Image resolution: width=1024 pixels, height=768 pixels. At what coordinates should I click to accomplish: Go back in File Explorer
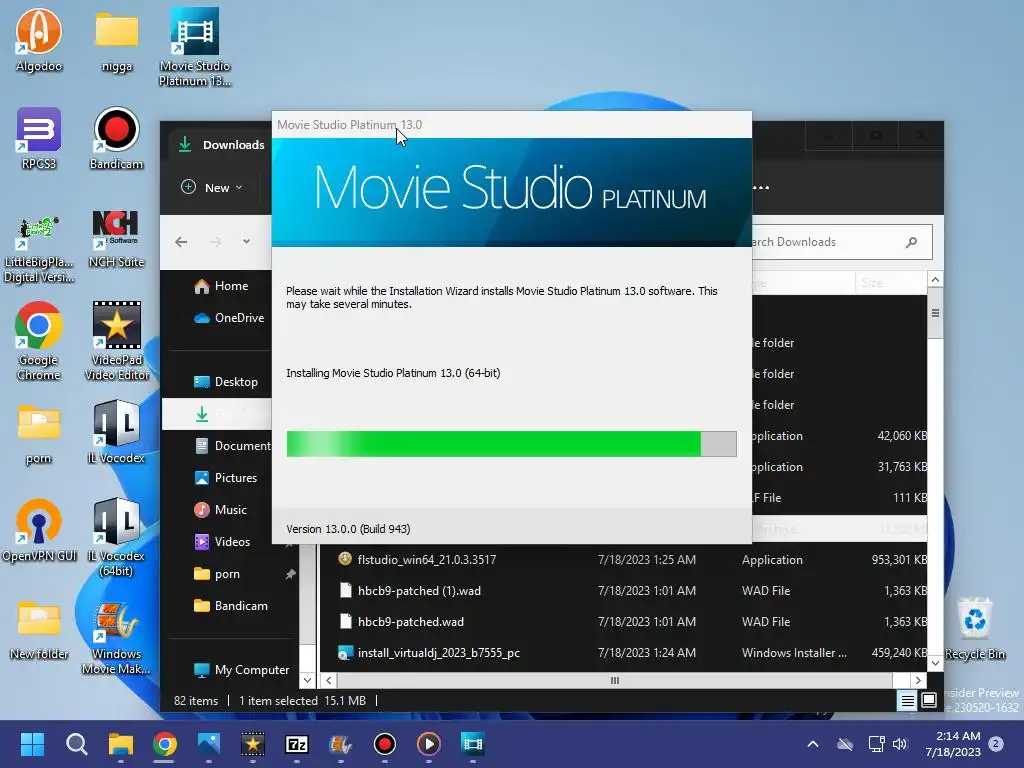(181, 242)
